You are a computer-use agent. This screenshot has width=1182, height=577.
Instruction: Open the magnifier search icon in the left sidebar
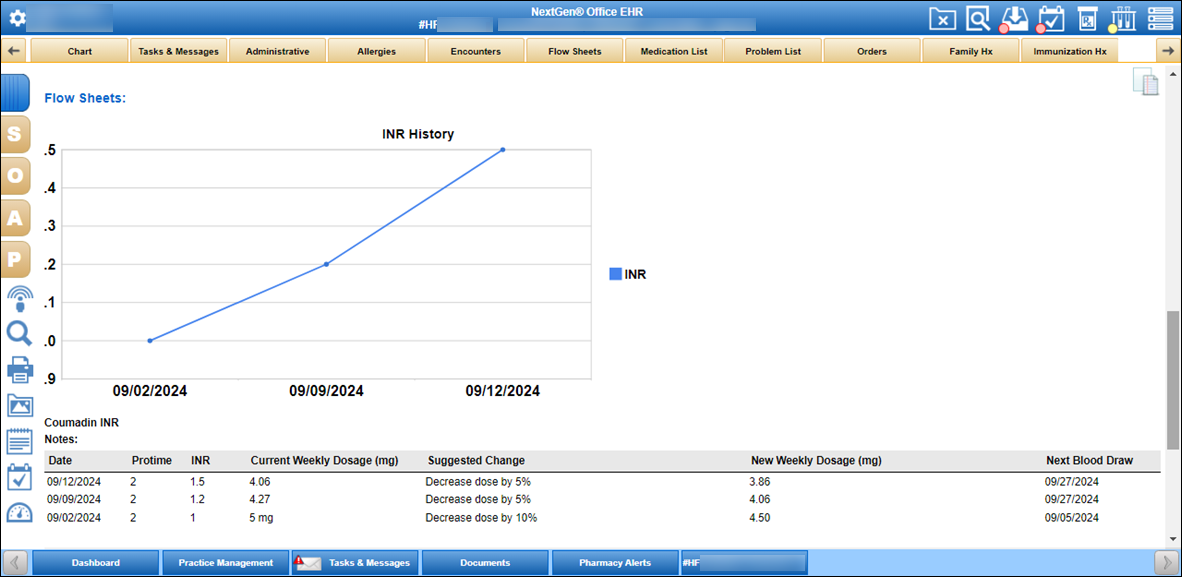[x=19, y=333]
